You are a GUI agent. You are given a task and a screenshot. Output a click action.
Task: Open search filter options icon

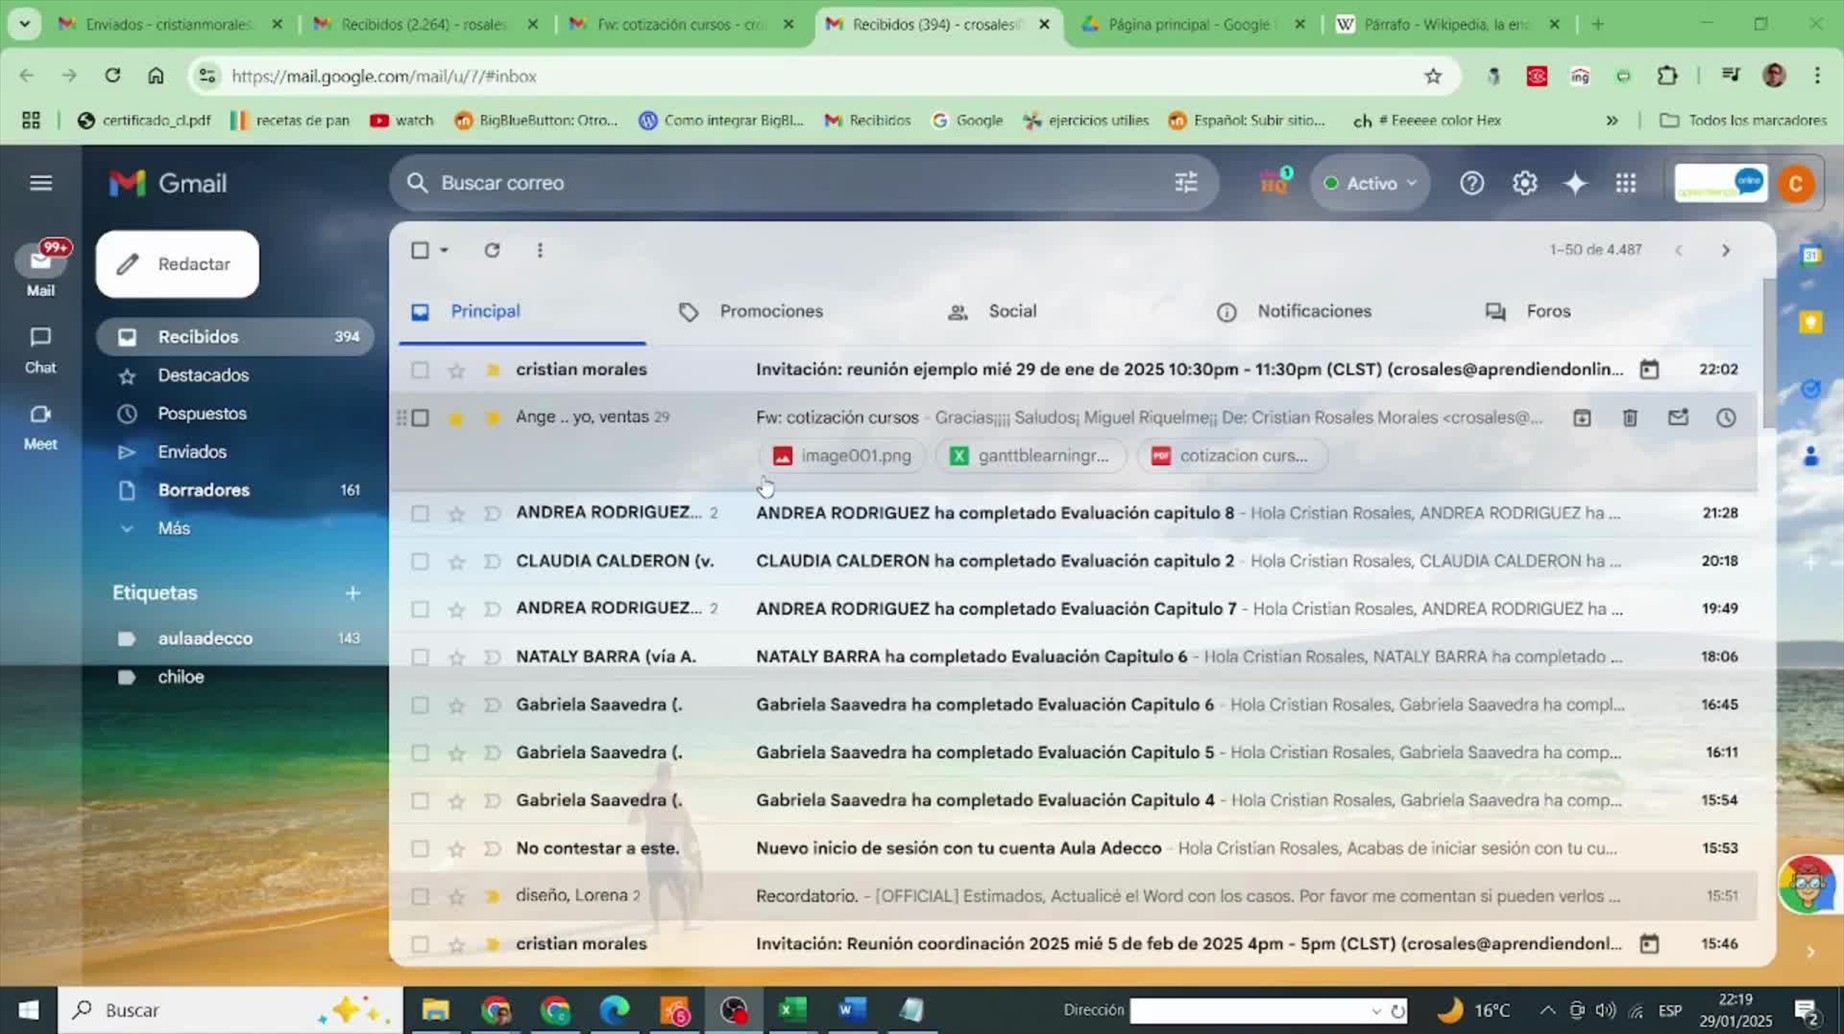click(x=1186, y=183)
